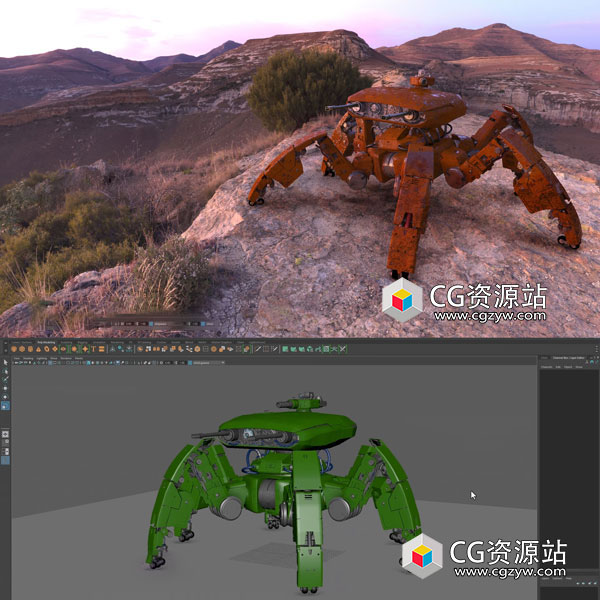Open the Show menu in the viewport panel
600x600 pixels.
pyautogui.click(x=54, y=358)
